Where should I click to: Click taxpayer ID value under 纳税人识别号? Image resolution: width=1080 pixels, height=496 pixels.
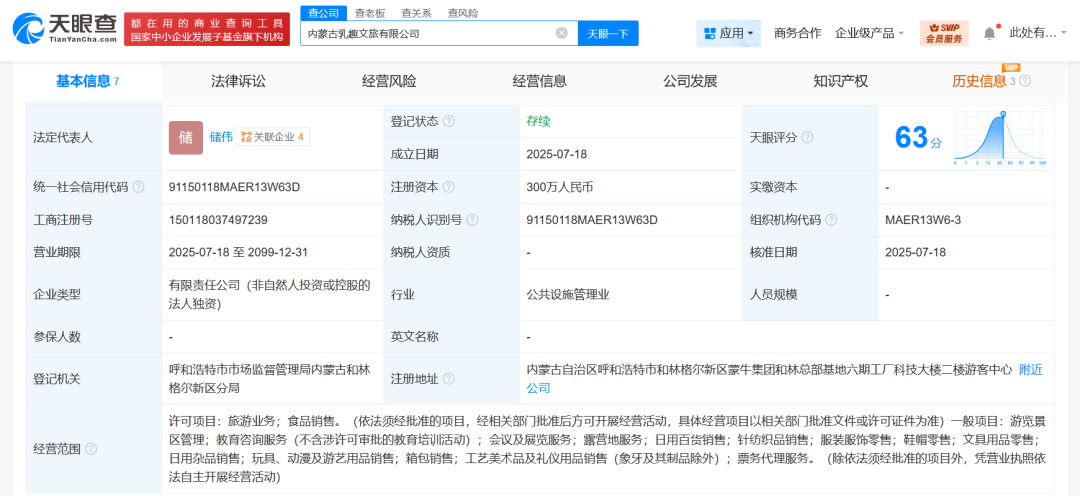592,220
